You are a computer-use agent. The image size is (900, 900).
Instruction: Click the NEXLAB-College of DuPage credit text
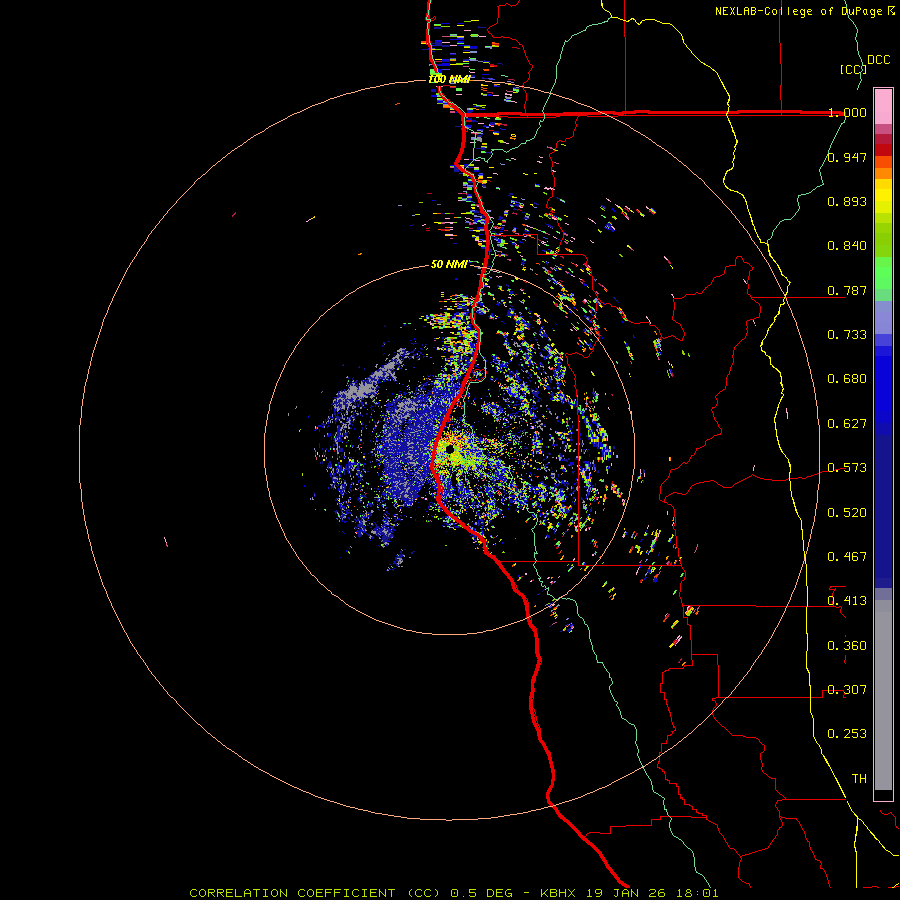pos(805,11)
